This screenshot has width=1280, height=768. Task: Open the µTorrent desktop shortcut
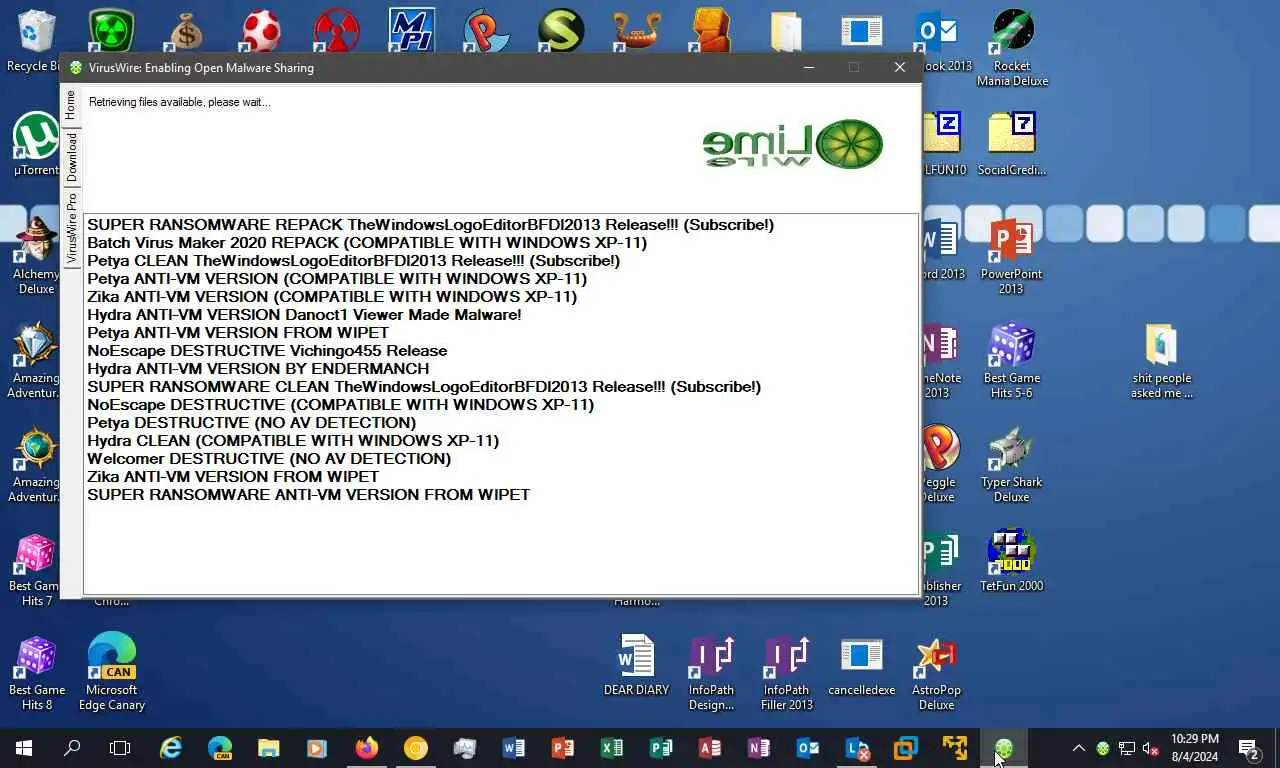click(37, 143)
